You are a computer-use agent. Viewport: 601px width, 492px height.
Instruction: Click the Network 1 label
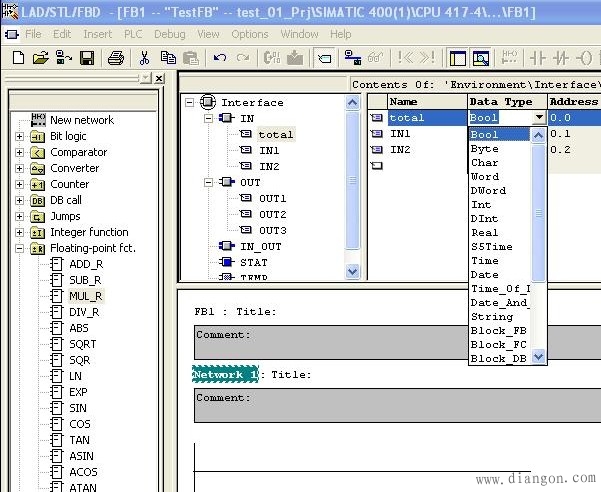click(226, 374)
